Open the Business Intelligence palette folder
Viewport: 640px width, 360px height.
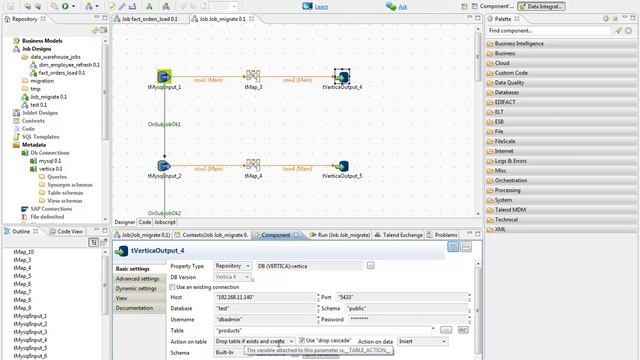tap(561, 44)
